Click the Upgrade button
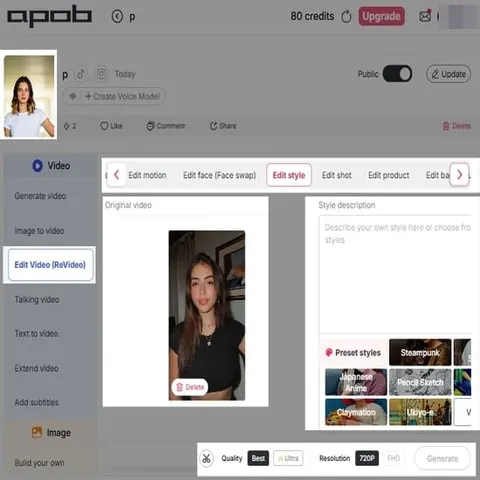Image resolution: width=480 pixels, height=480 pixels. (382, 16)
